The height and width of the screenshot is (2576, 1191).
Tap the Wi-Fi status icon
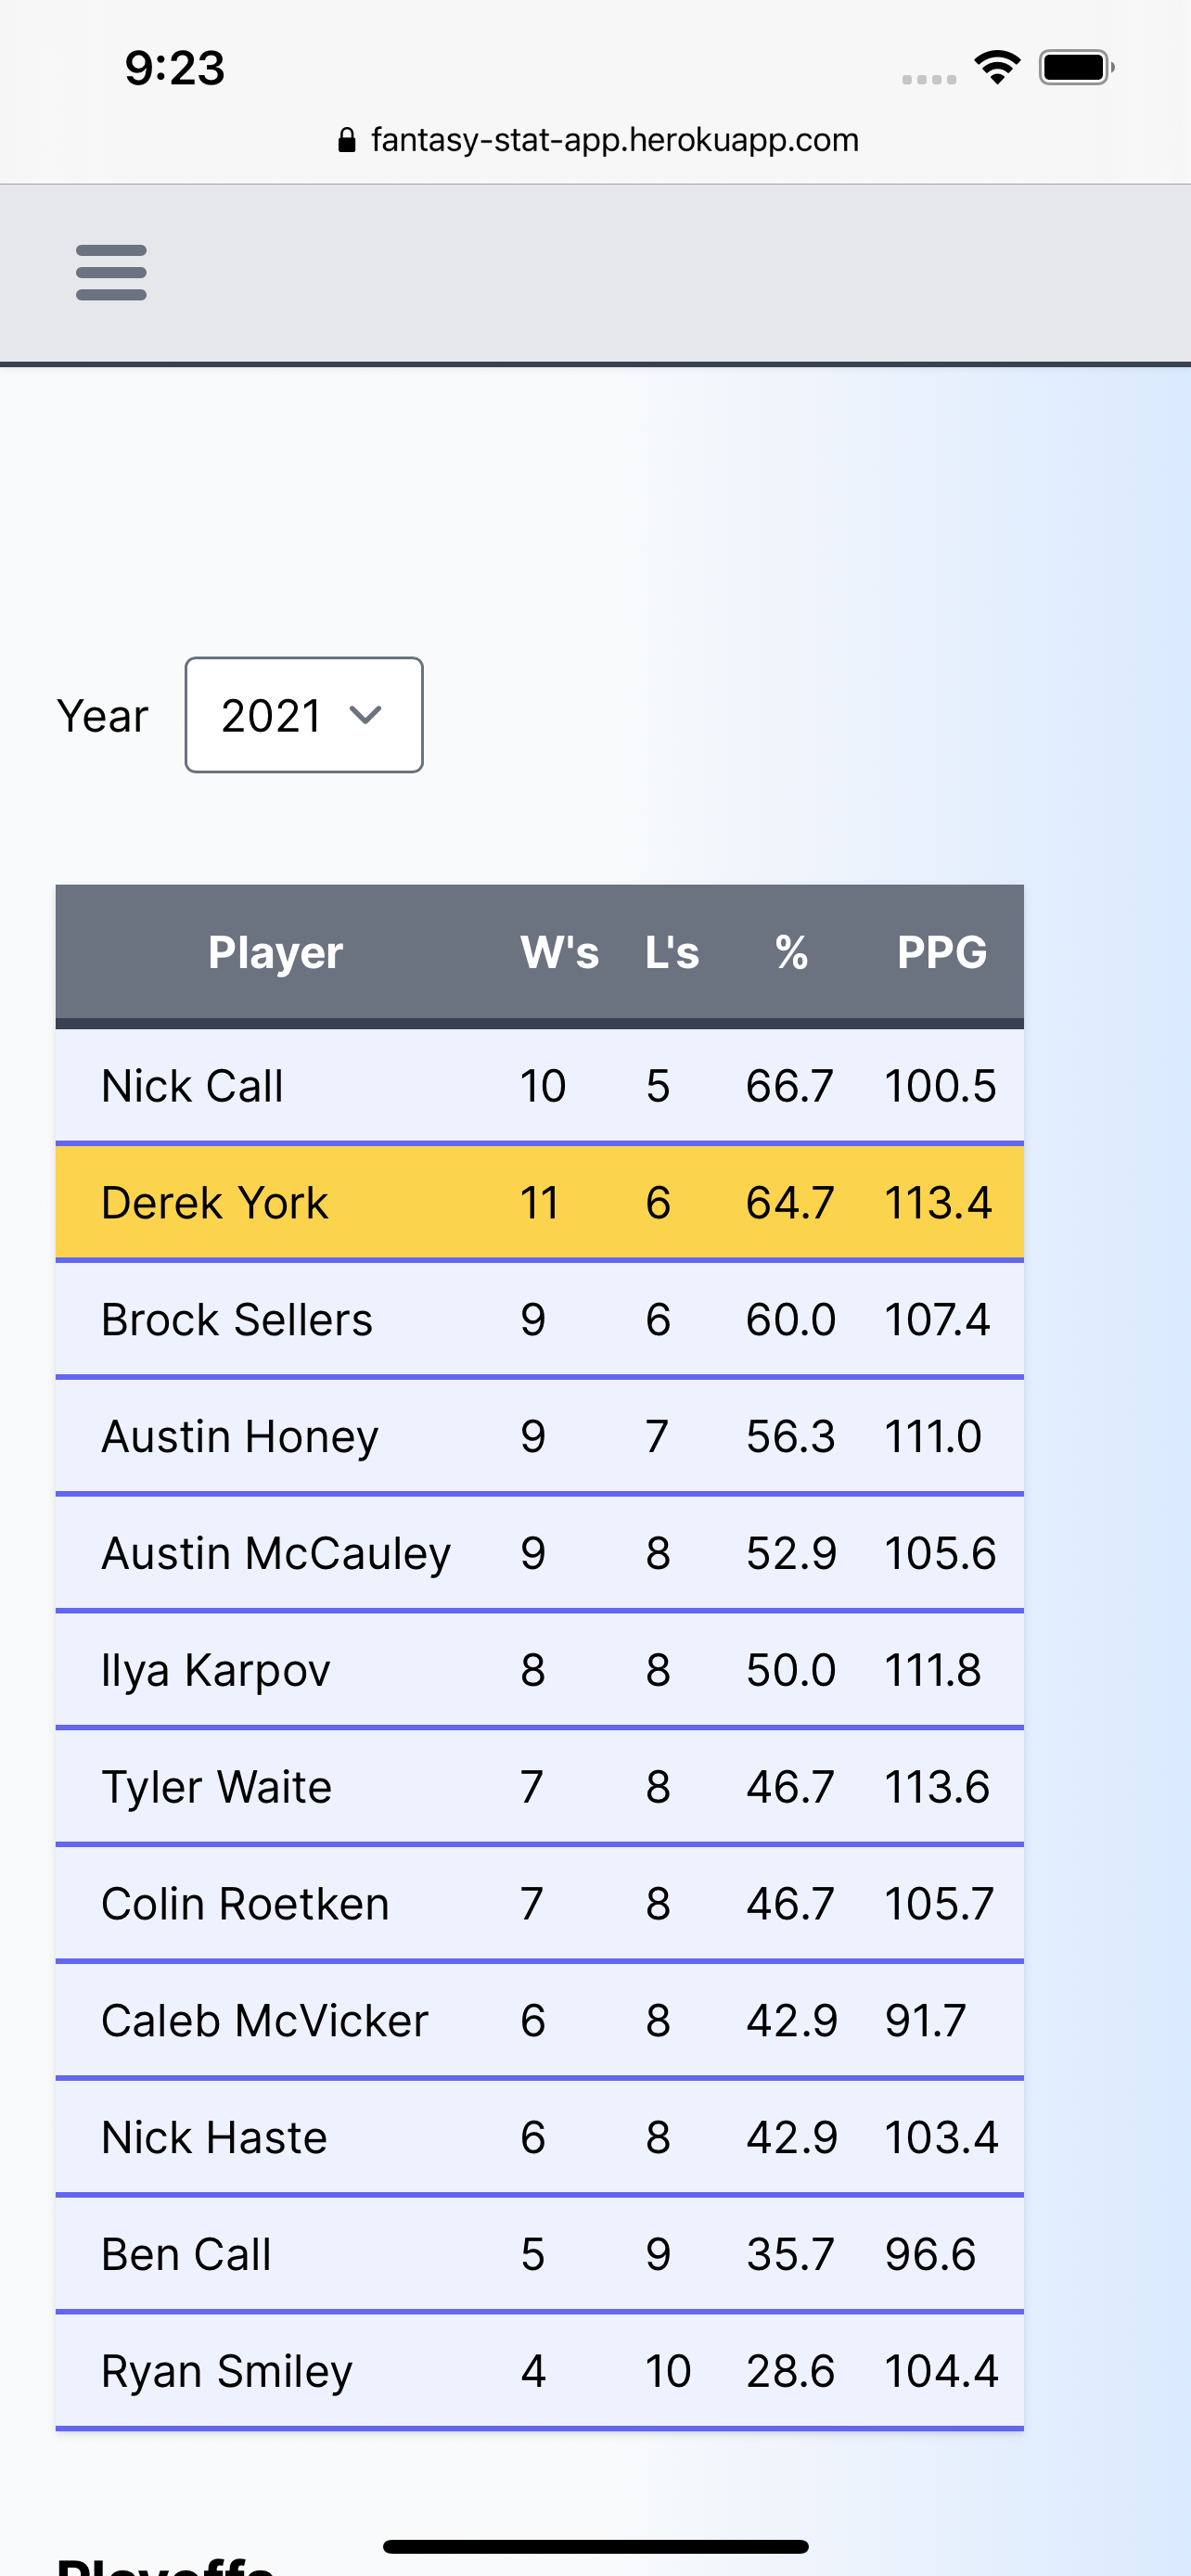coord(996,68)
